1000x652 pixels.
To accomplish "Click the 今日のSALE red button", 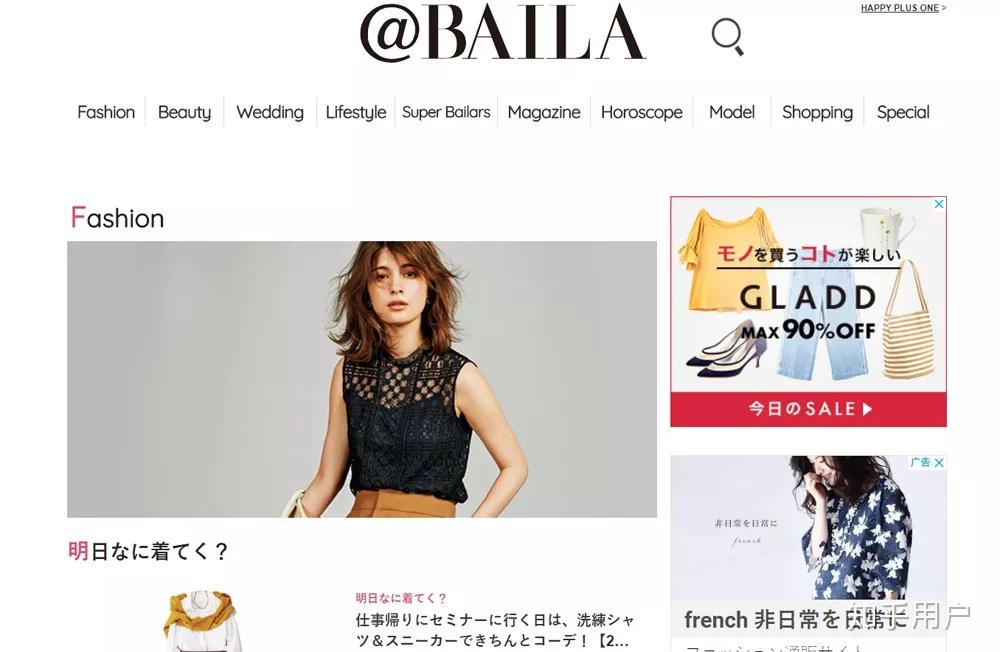I will [x=808, y=409].
